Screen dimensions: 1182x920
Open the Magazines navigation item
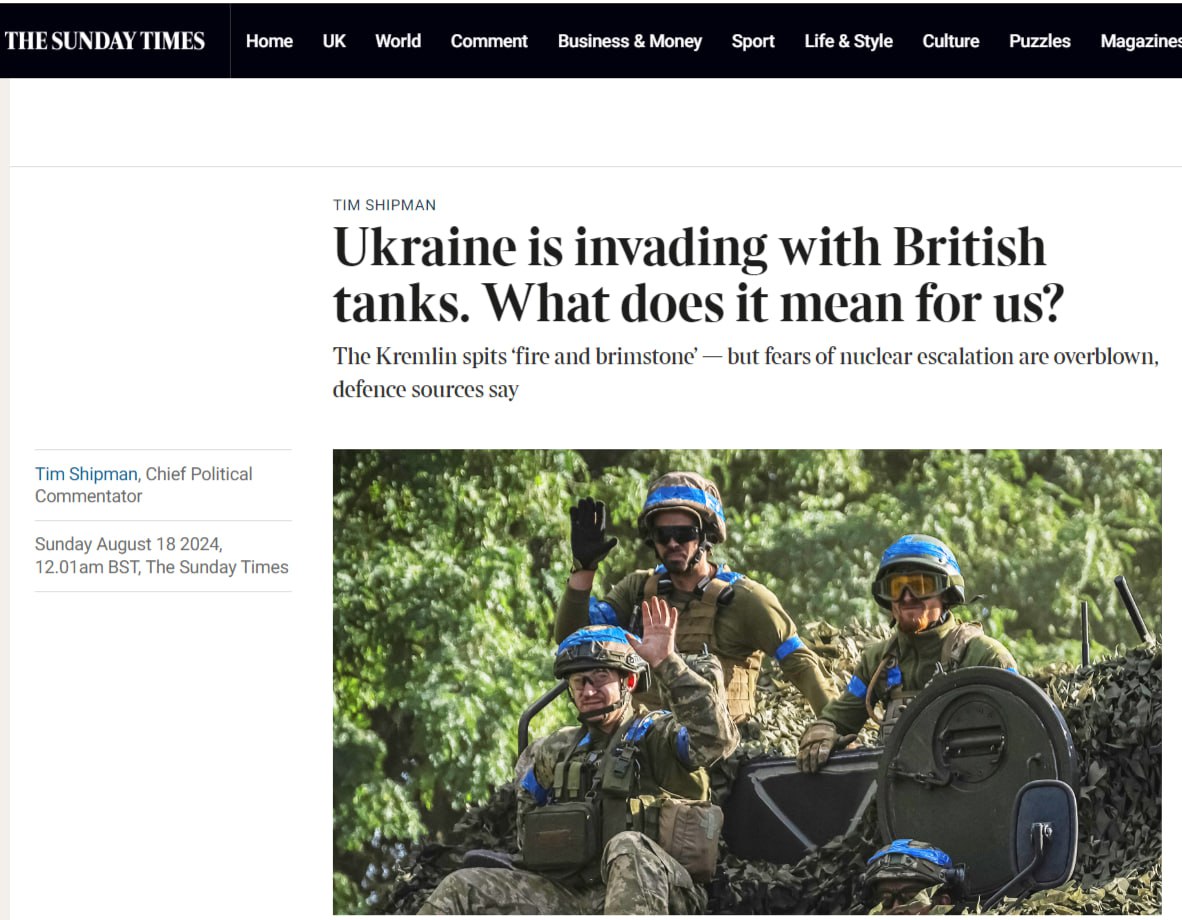pyautogui.click(x=1141, y=41)
